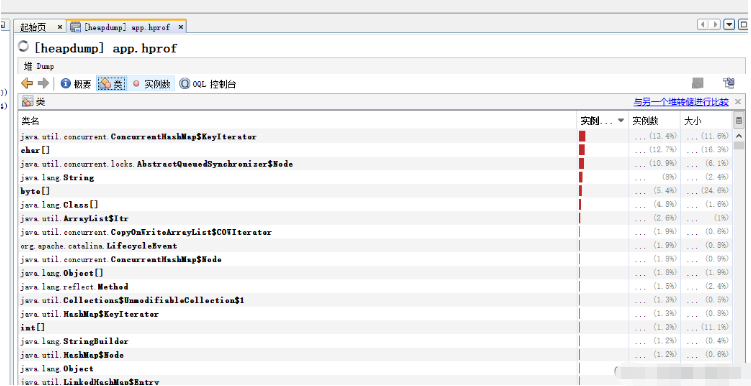The width and height of the screenshot is (751, 386).
Task: Click the red bar for char[] row
Action: (582, 150)
